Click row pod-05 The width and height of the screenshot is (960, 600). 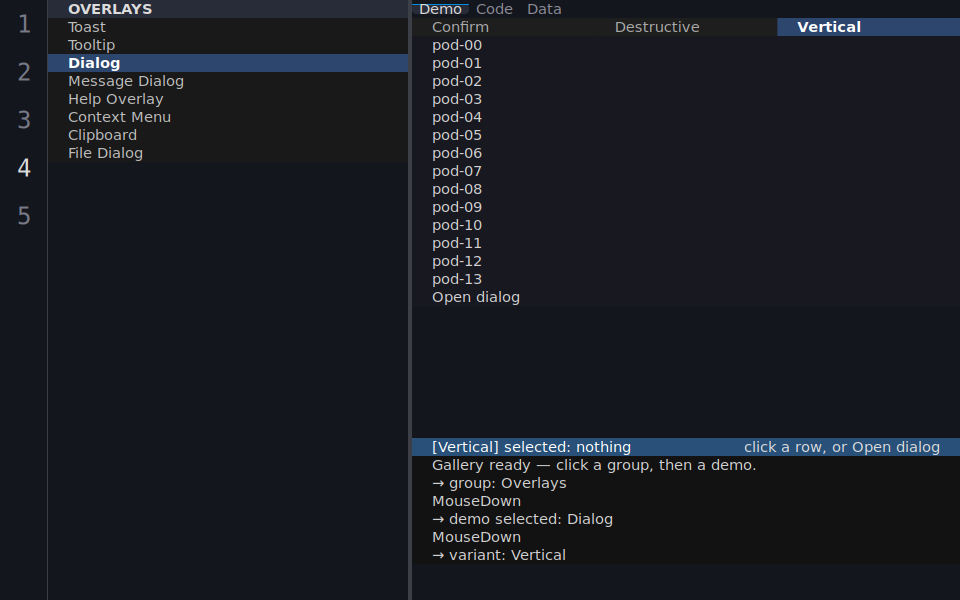[x=686, y=135]
